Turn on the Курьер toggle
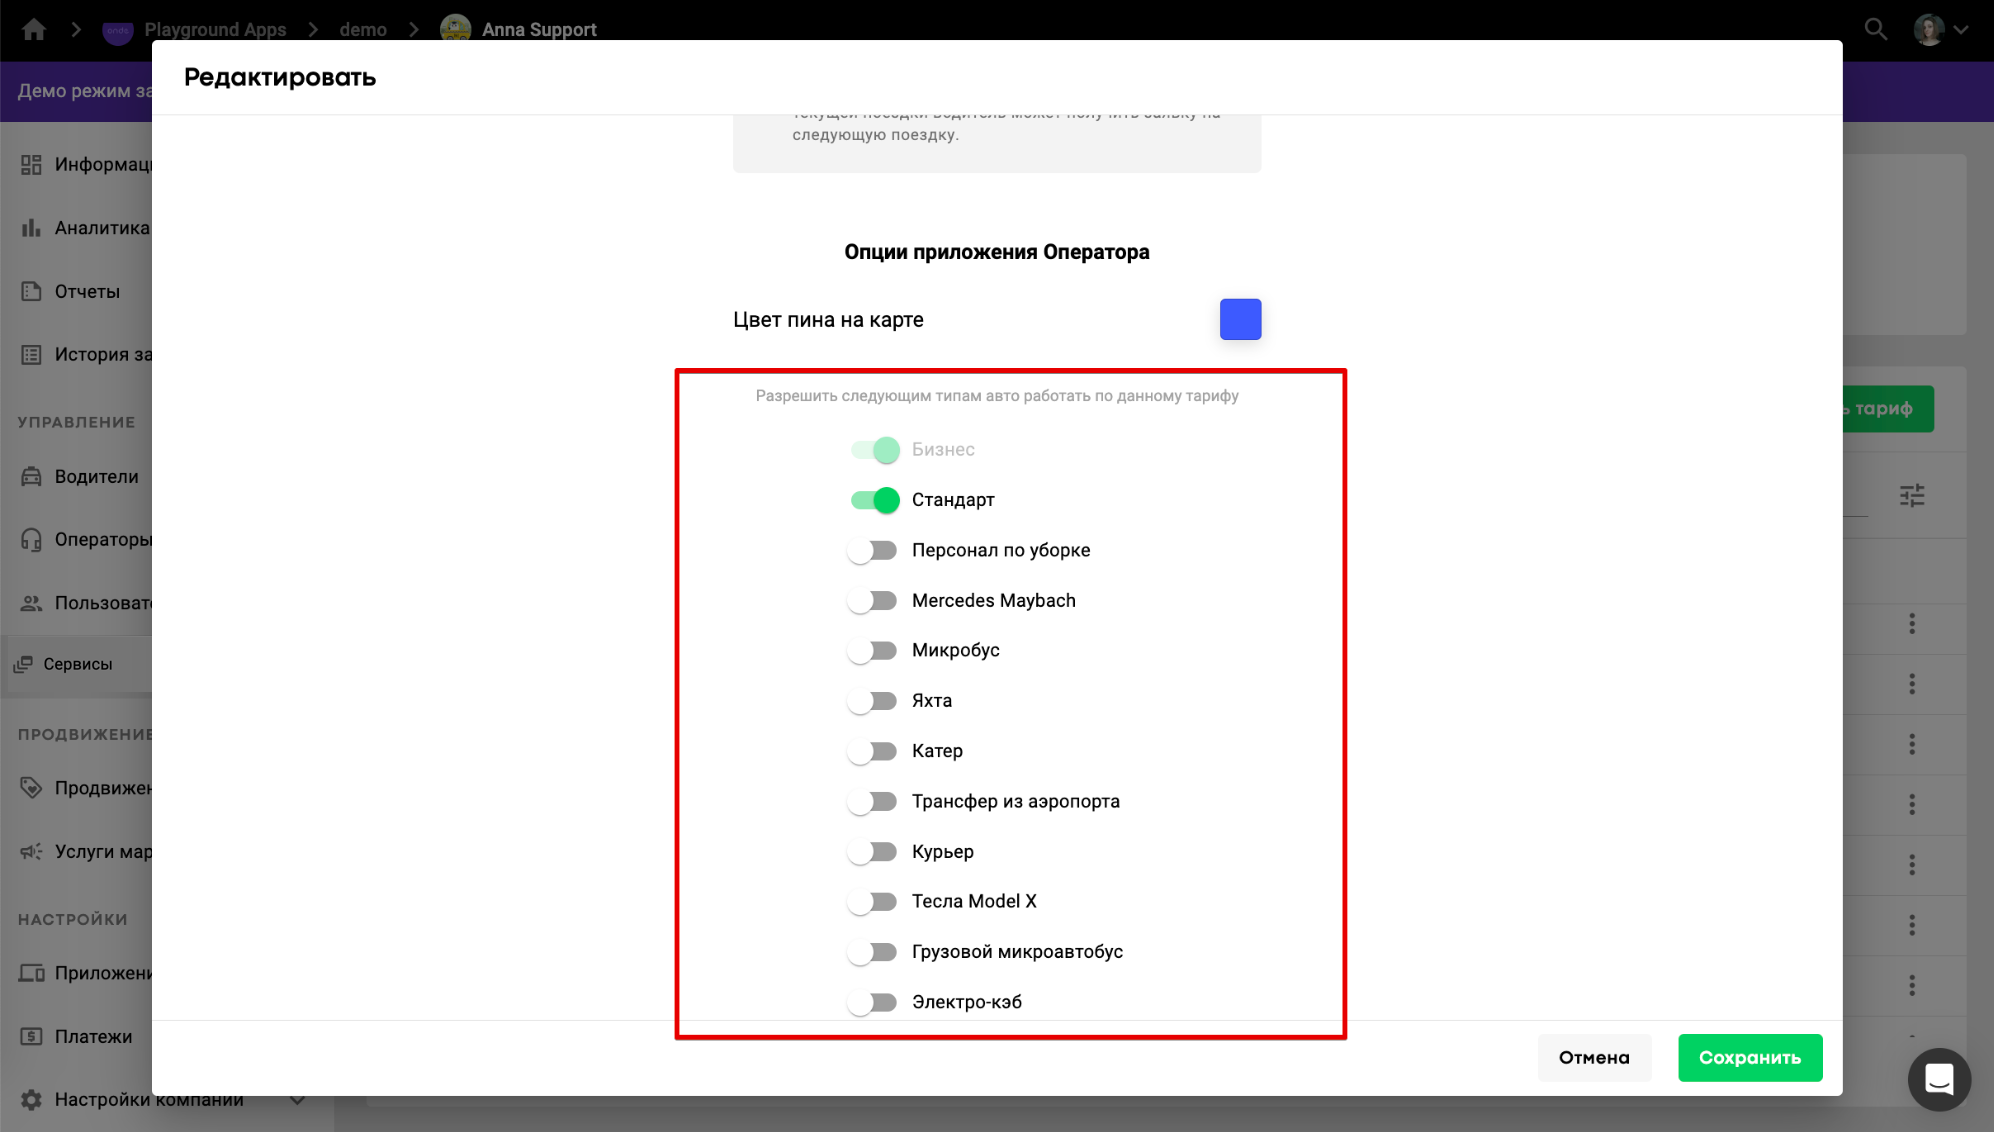Image resolution: width=1994 pixels, height=1132 pixels. (872, 851)
